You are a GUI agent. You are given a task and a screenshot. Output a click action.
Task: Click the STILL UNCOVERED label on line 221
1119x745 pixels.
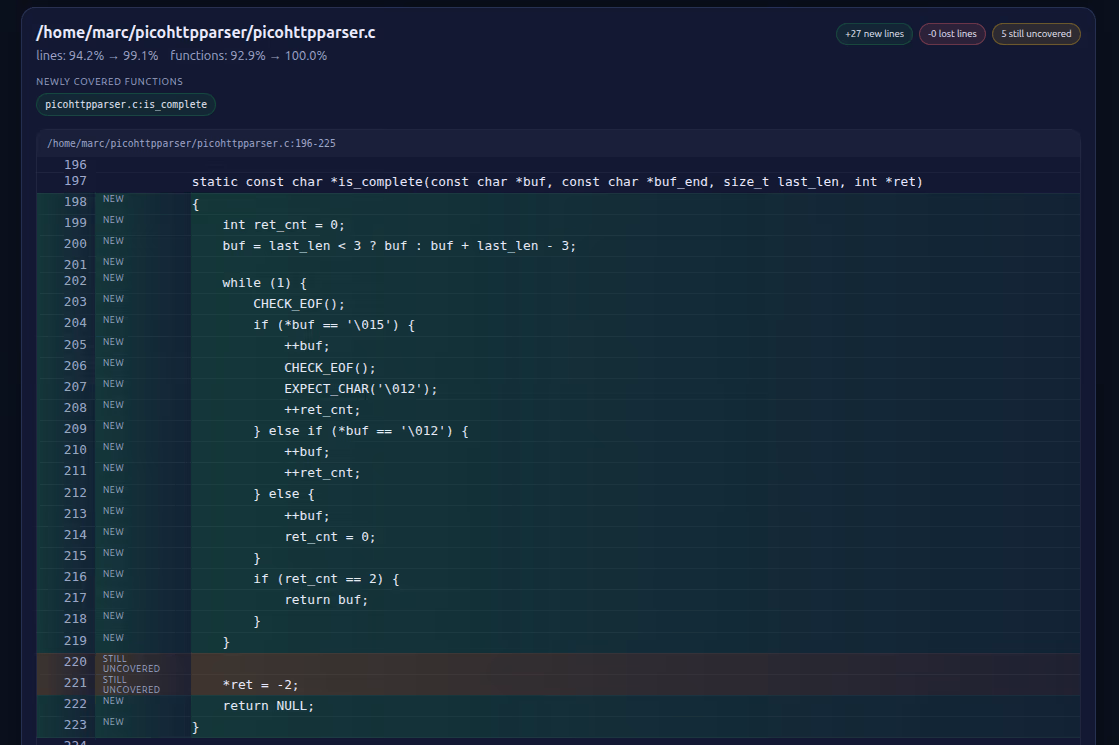(x=131, y=685)
